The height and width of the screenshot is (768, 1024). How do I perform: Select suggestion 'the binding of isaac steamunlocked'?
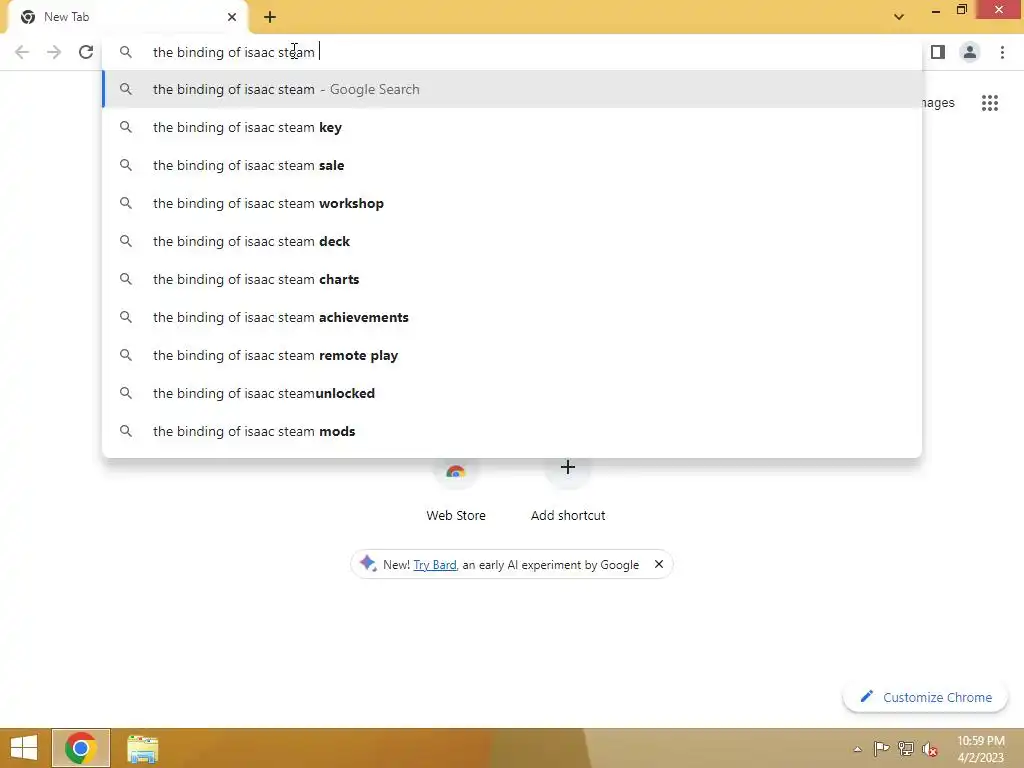513,393
